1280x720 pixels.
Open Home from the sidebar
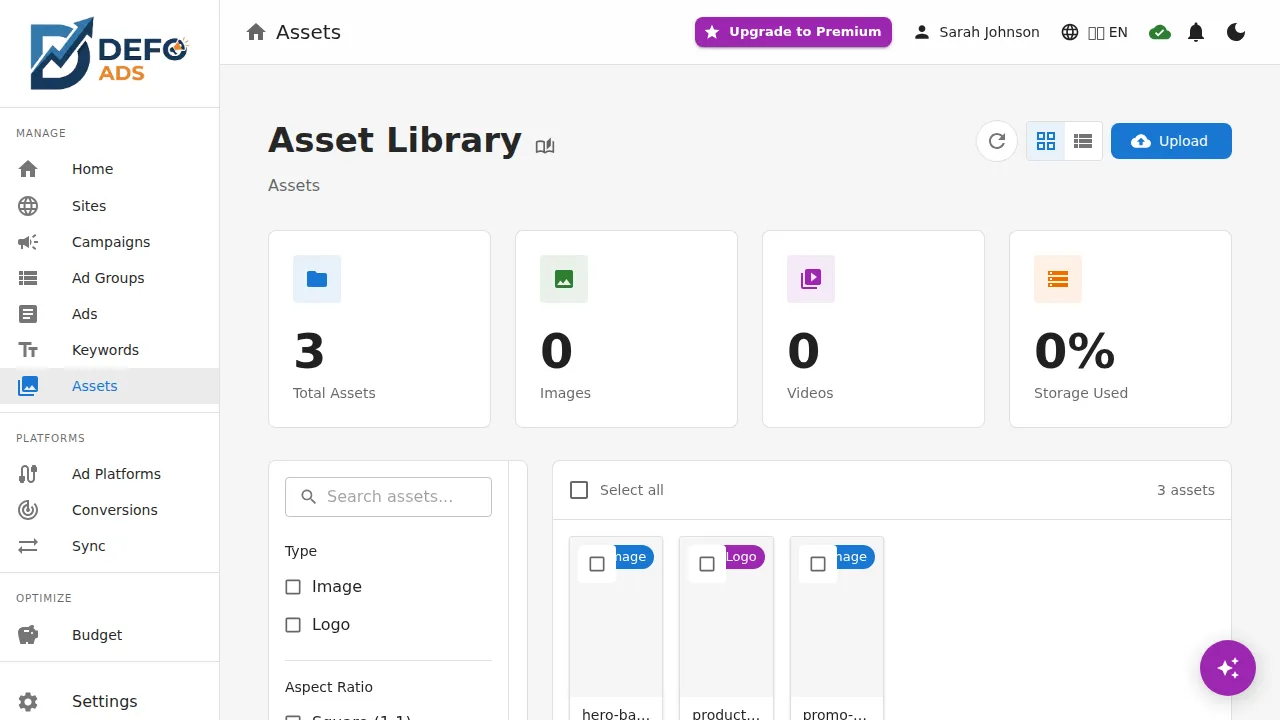pos(110,169)
